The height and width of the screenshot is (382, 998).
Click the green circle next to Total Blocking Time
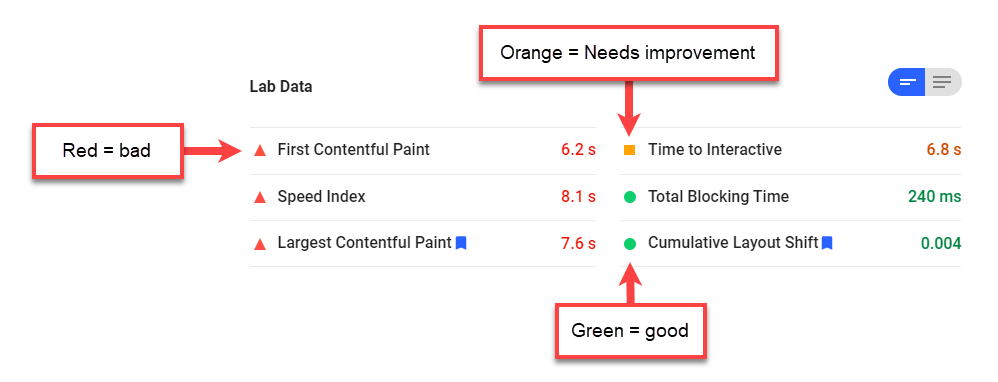(629, 197)
